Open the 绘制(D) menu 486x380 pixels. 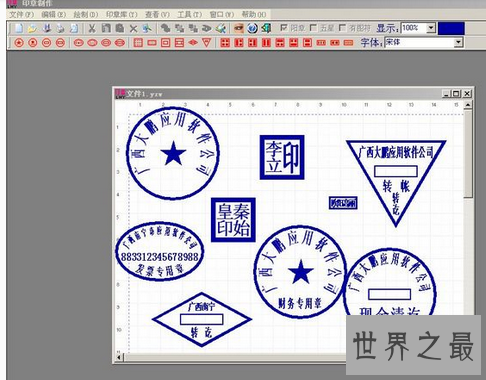click(86, 14)
